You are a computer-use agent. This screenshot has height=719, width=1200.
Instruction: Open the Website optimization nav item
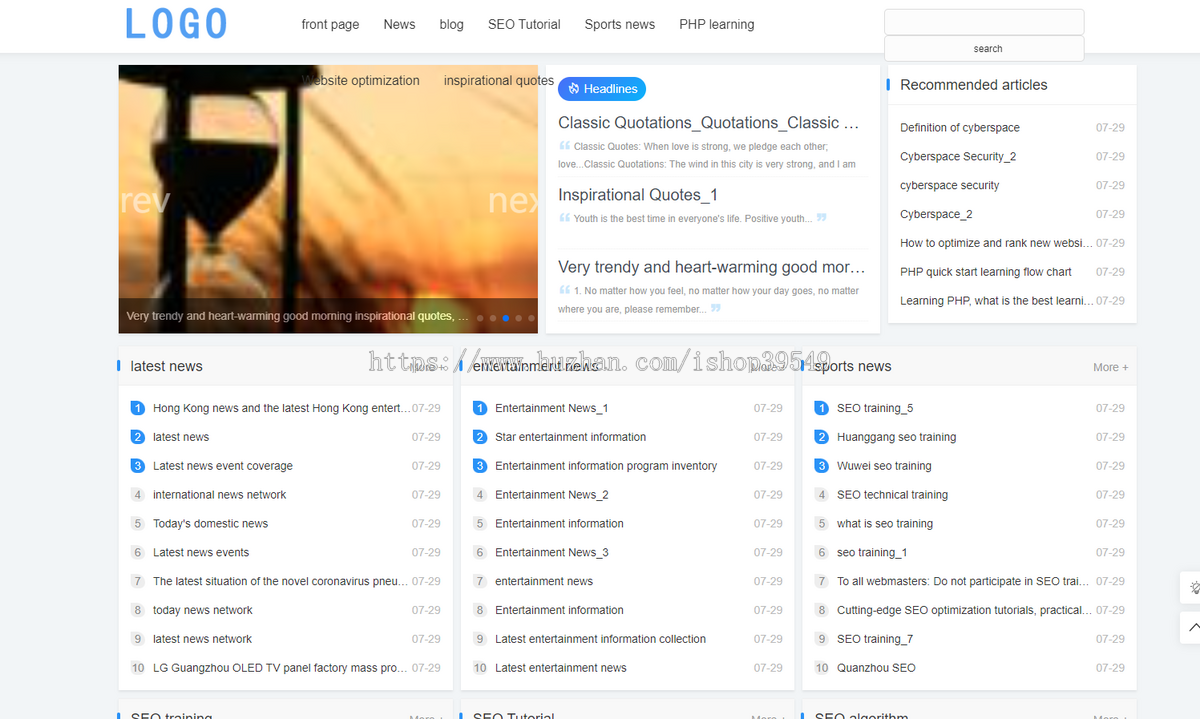point(360,80)
